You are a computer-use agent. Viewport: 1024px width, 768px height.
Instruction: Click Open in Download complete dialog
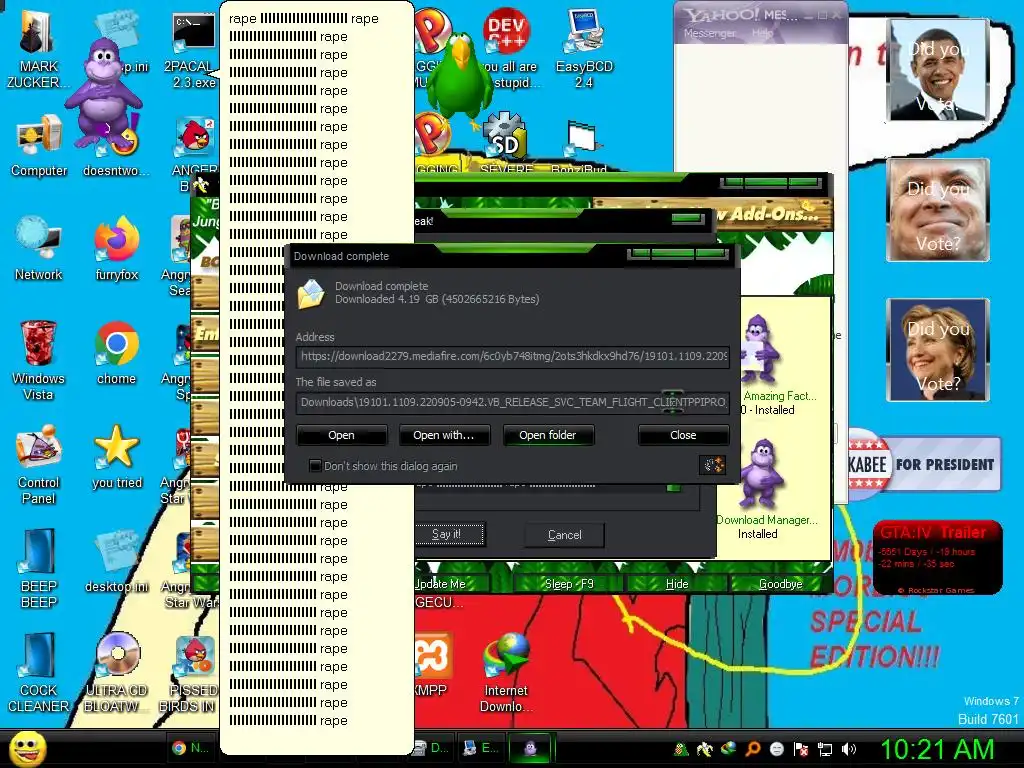pyautogui.click(x=342, y=435)
